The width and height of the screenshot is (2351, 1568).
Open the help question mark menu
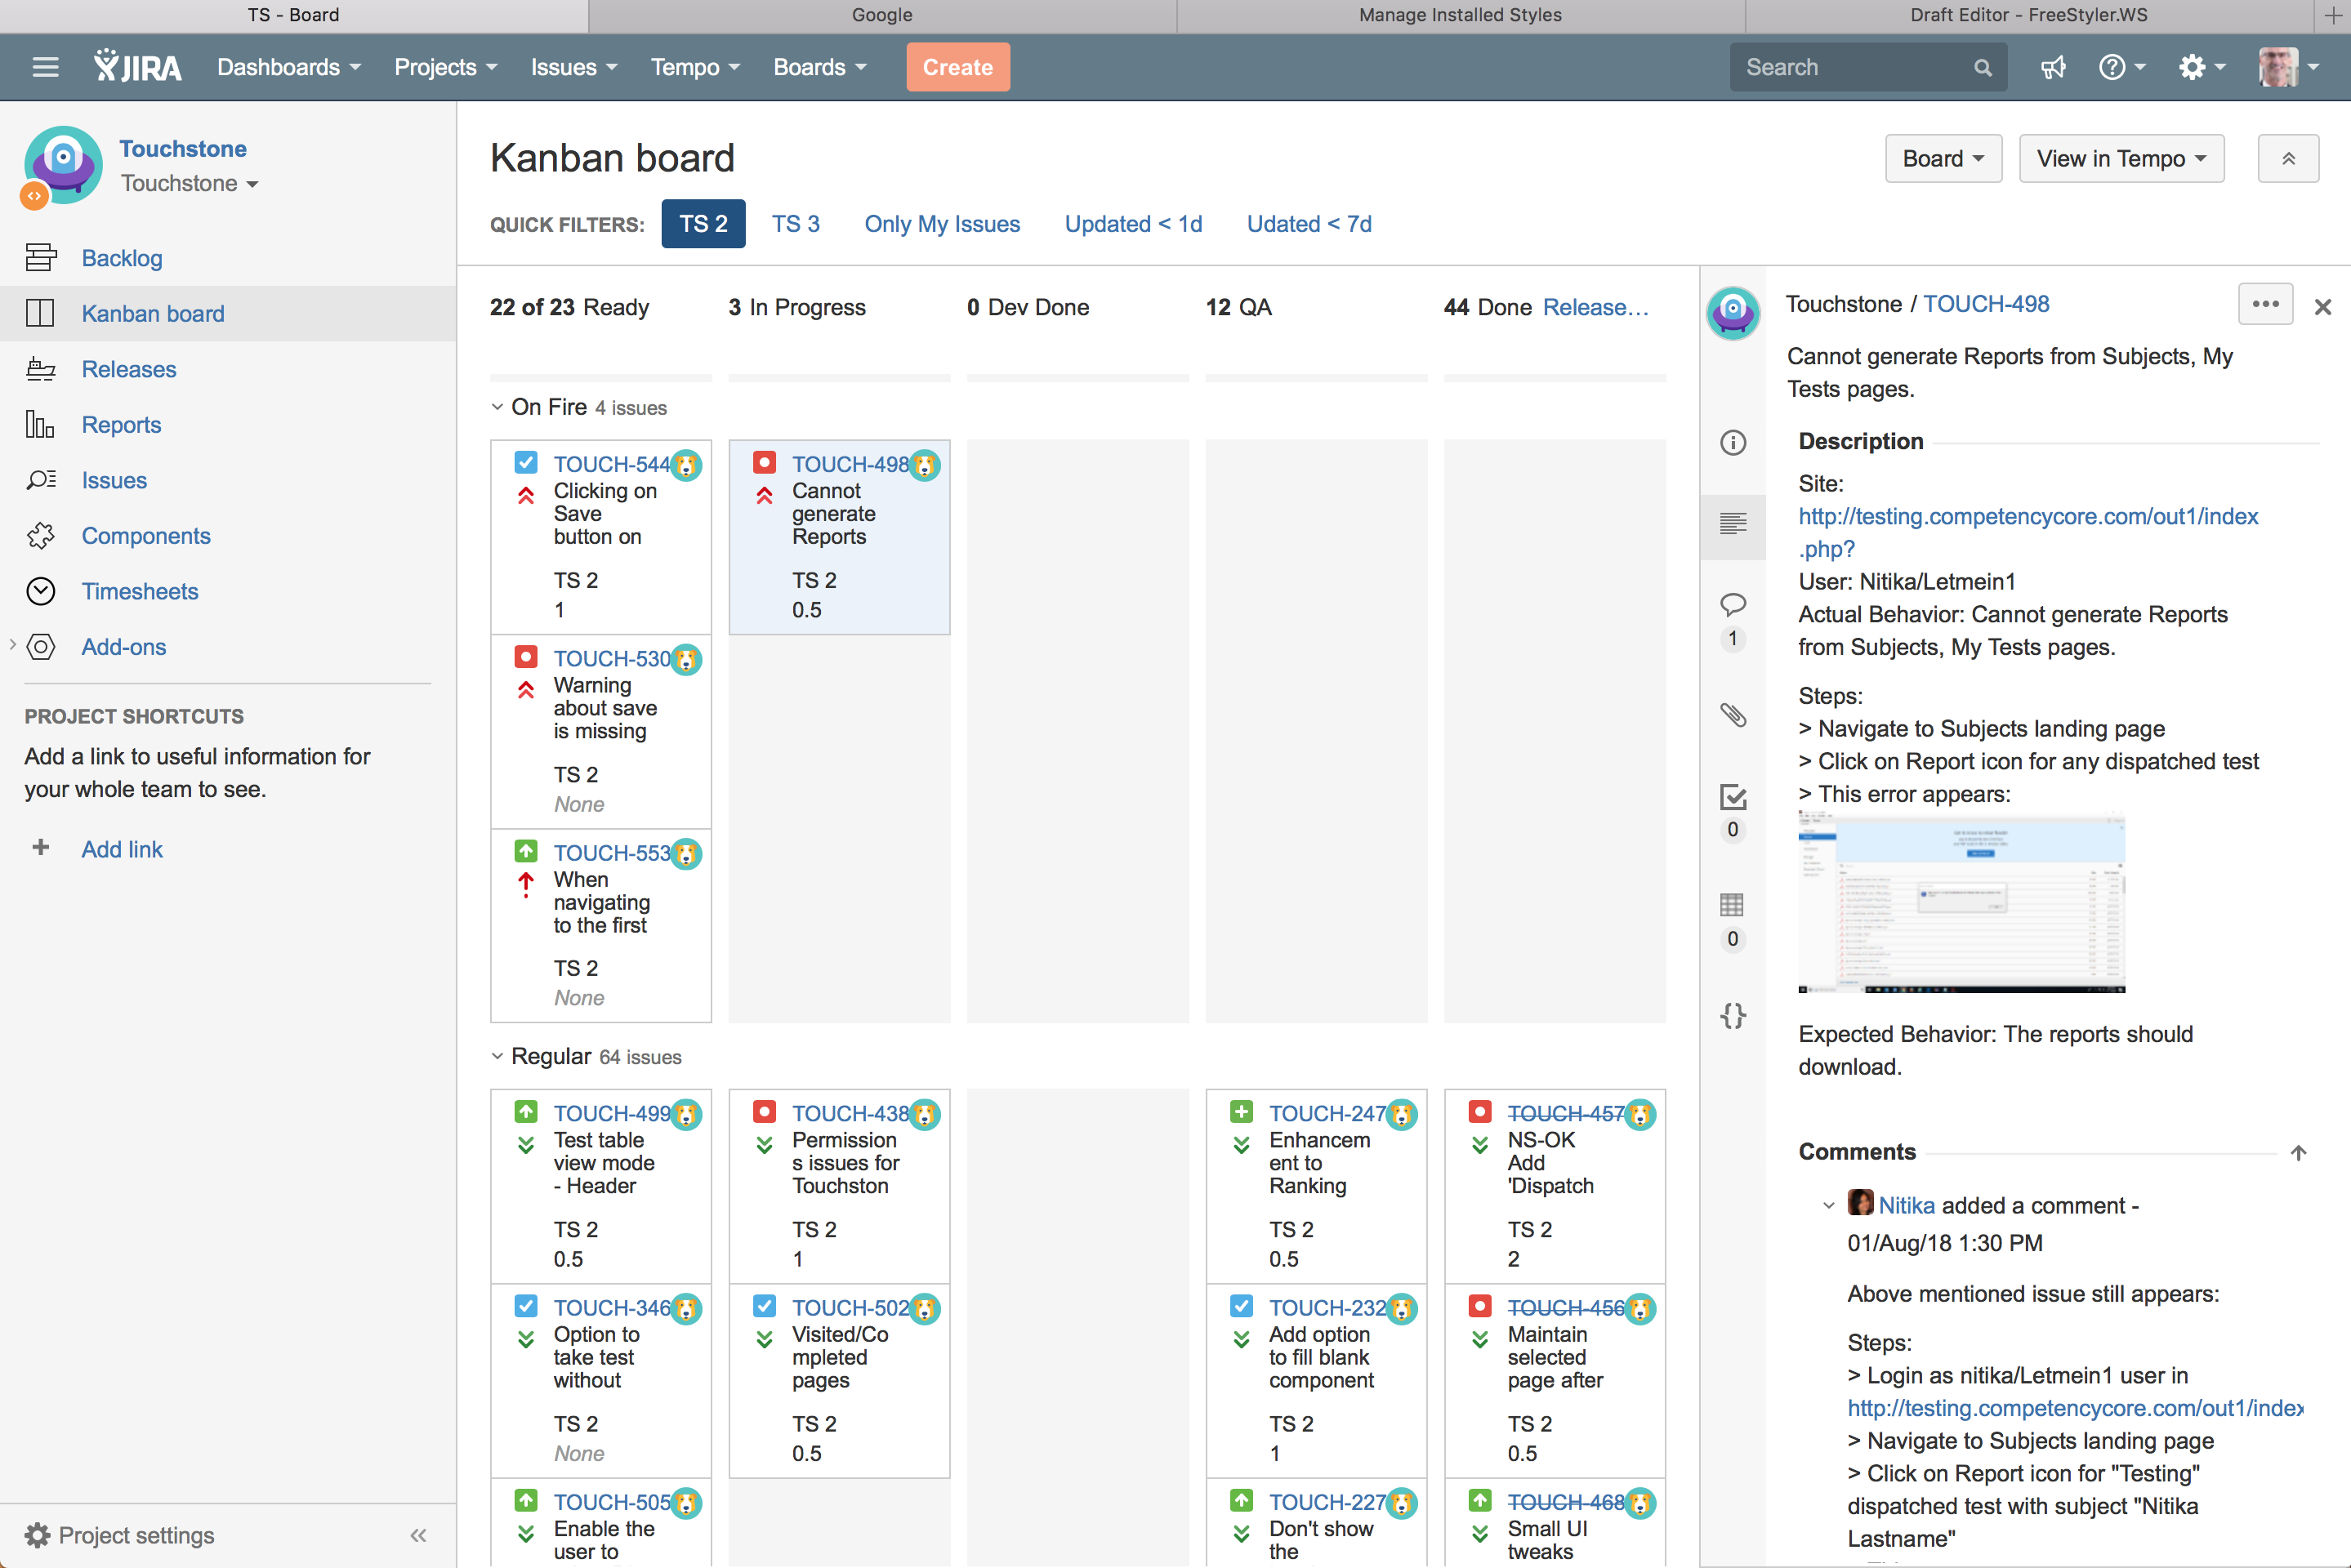click(x=2121, y=67)
